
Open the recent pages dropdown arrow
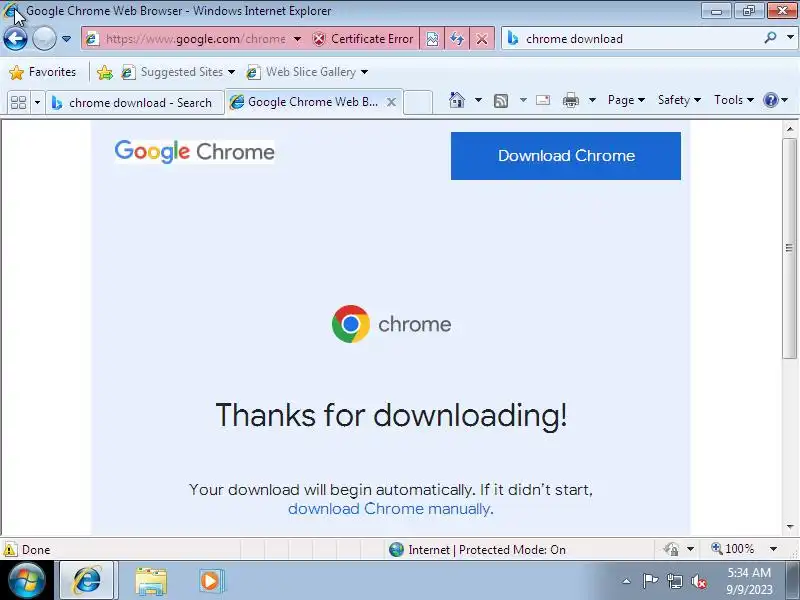coord(66,39)
